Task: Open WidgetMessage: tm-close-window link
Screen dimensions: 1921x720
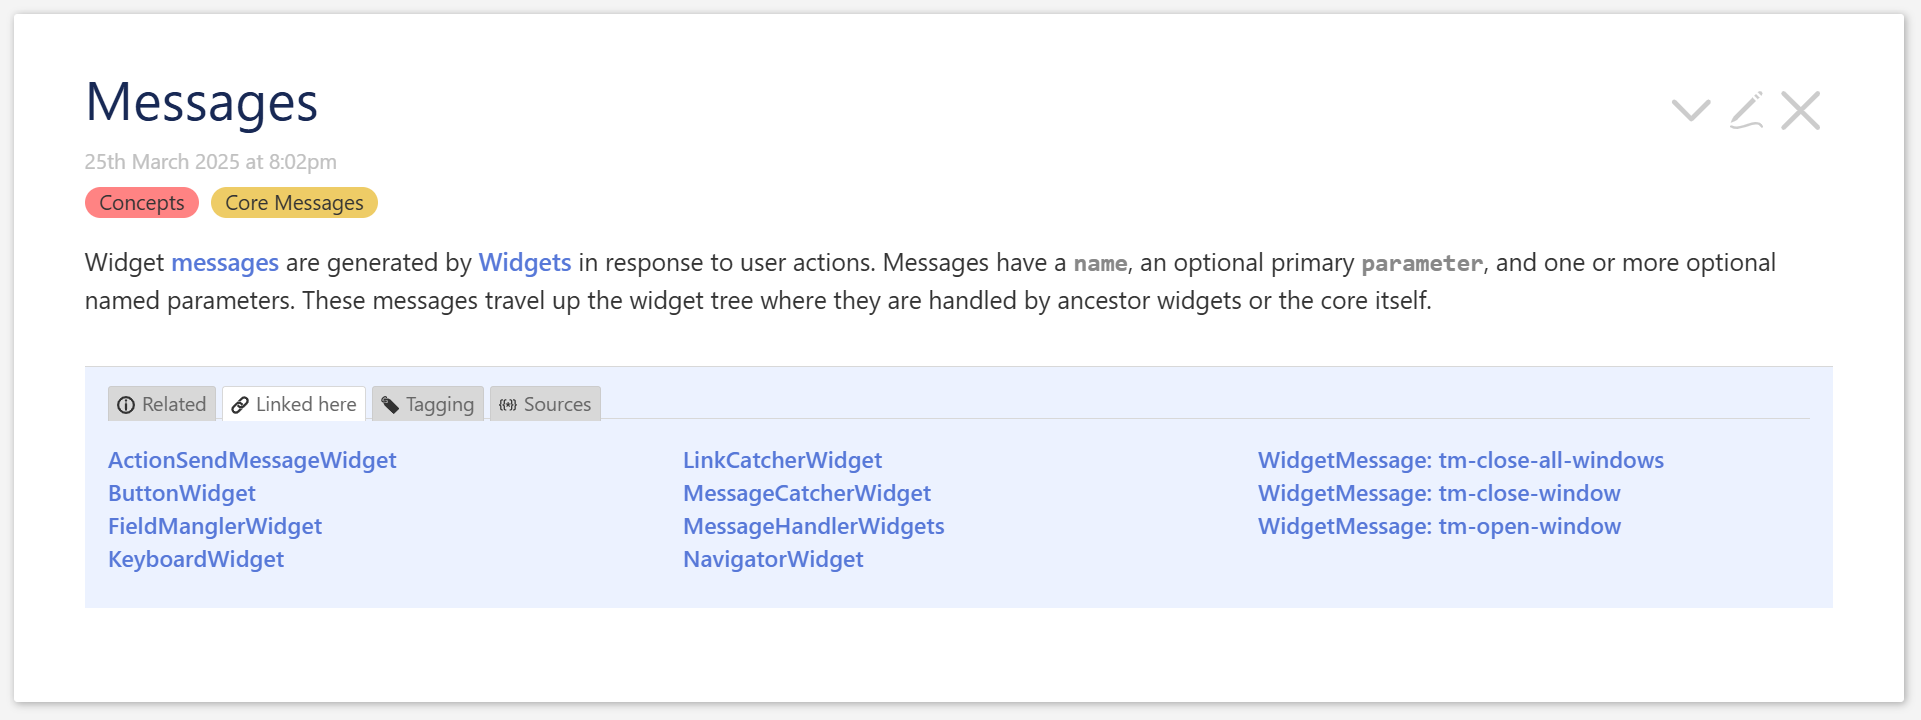Action: 1439,493
